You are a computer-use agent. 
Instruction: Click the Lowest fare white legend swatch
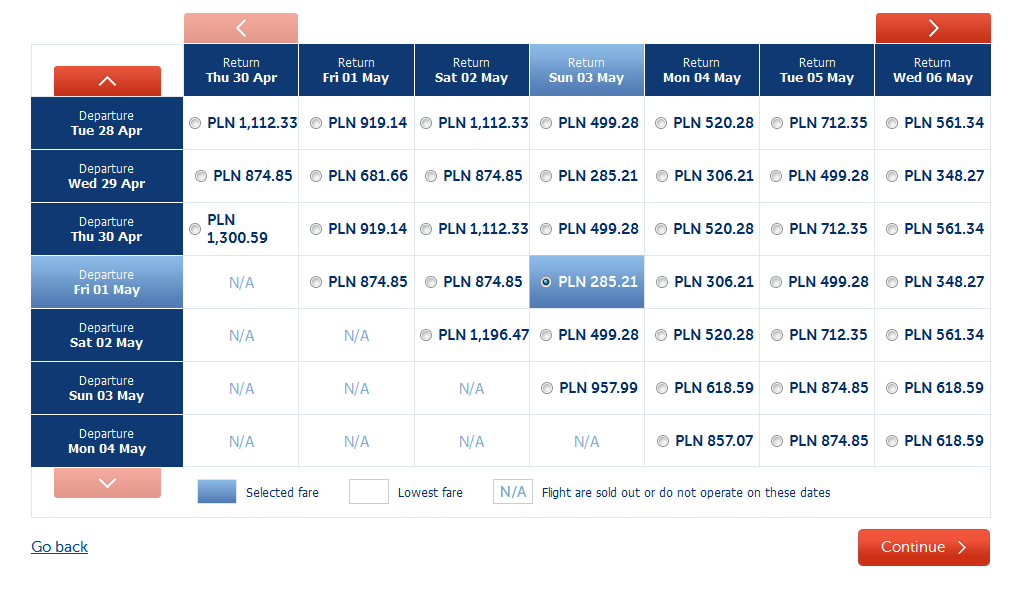(369, 491)
